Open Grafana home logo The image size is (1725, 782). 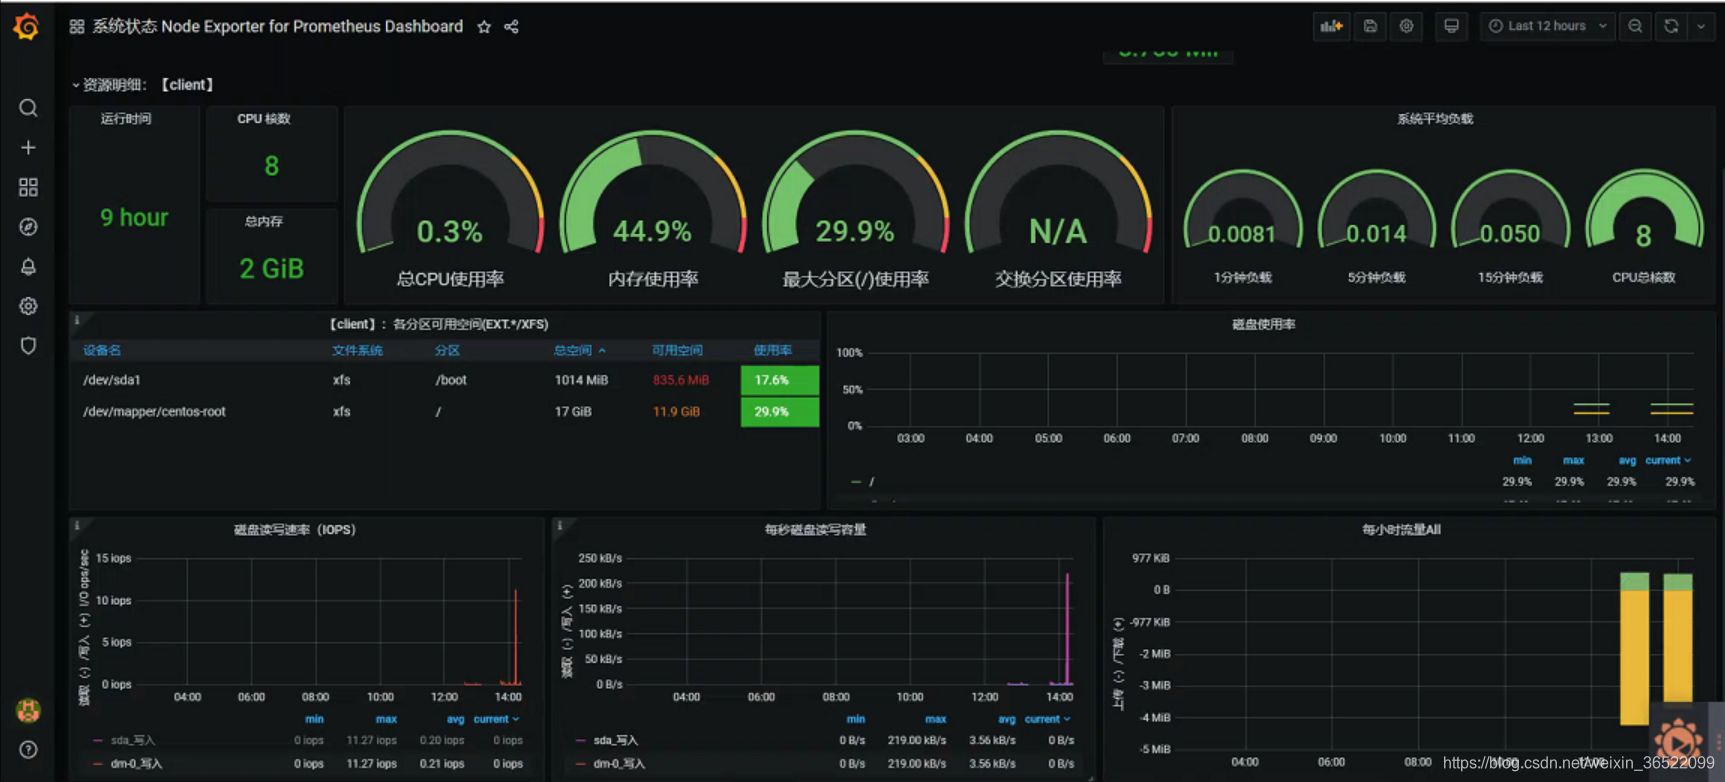[x=27, y=27]
